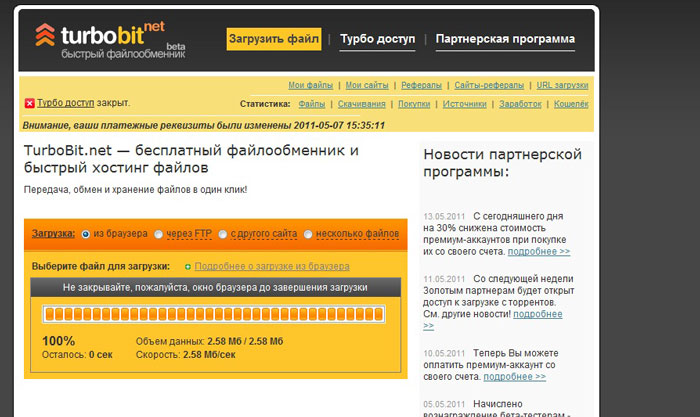The width and height of the screenshot is (700, 417).
Task: Click the 'Новости партнерской программы:' heading
Action: point(502,163)
